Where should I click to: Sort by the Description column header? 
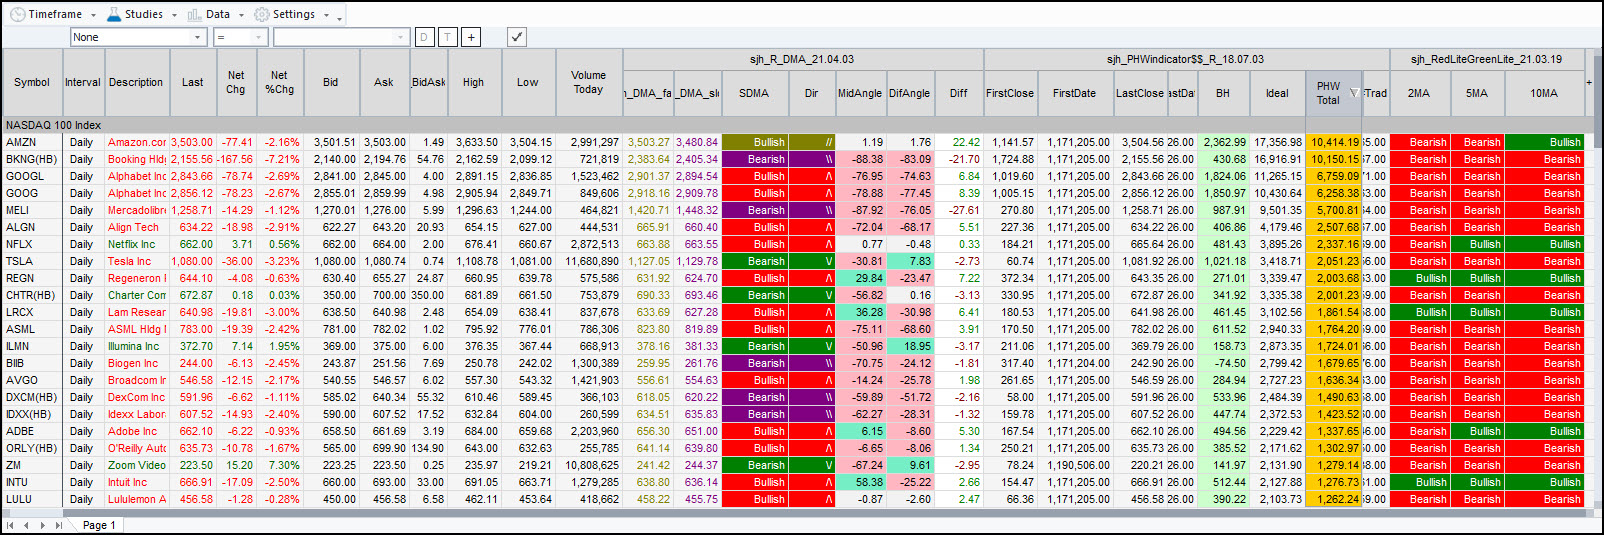tap(136, 82)
